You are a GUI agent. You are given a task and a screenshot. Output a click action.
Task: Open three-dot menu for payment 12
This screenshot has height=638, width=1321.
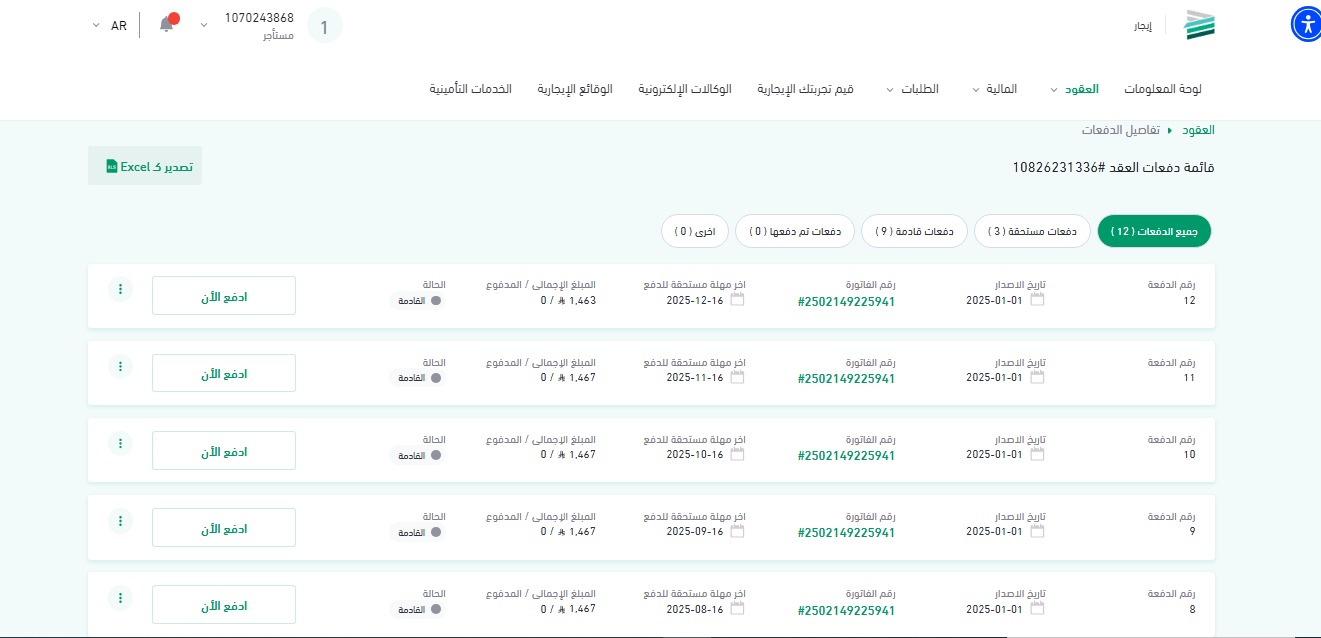click(x=120, y=289)
